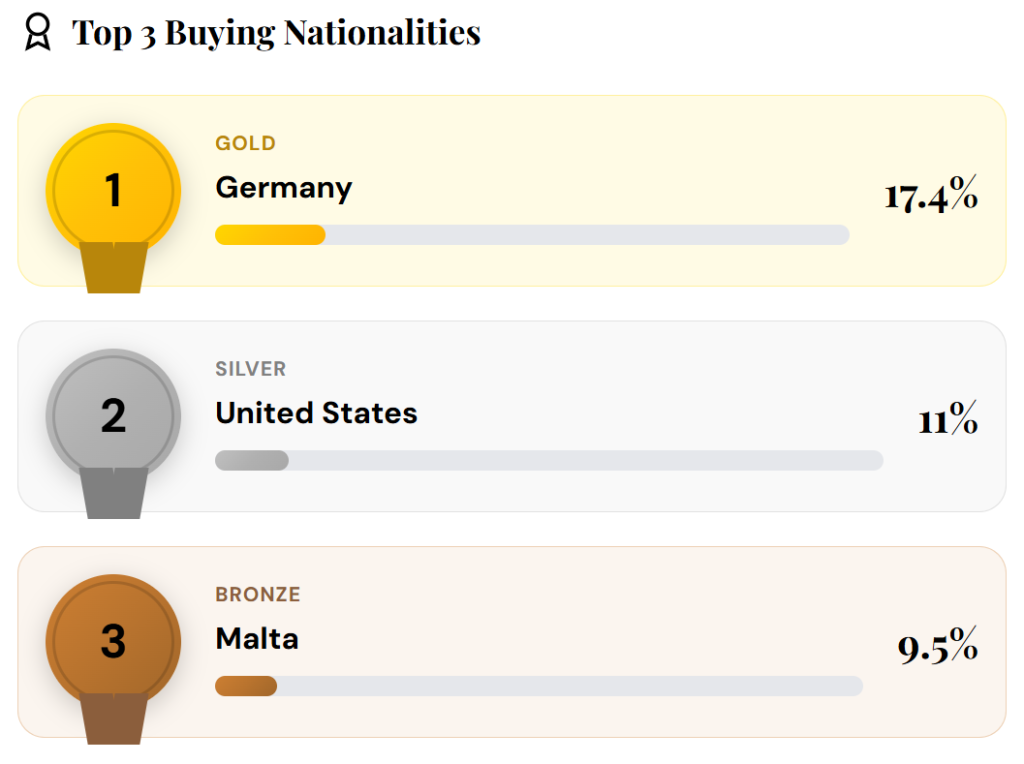
Task: Click the bronze number 3 medal
Action: (x=113, y=641)
